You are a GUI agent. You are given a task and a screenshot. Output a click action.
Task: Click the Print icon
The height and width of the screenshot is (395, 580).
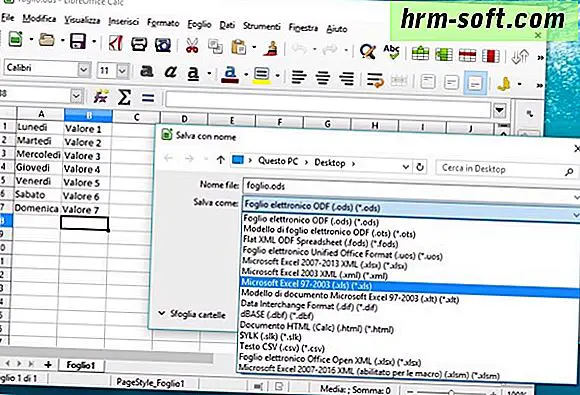click(139, 44)
